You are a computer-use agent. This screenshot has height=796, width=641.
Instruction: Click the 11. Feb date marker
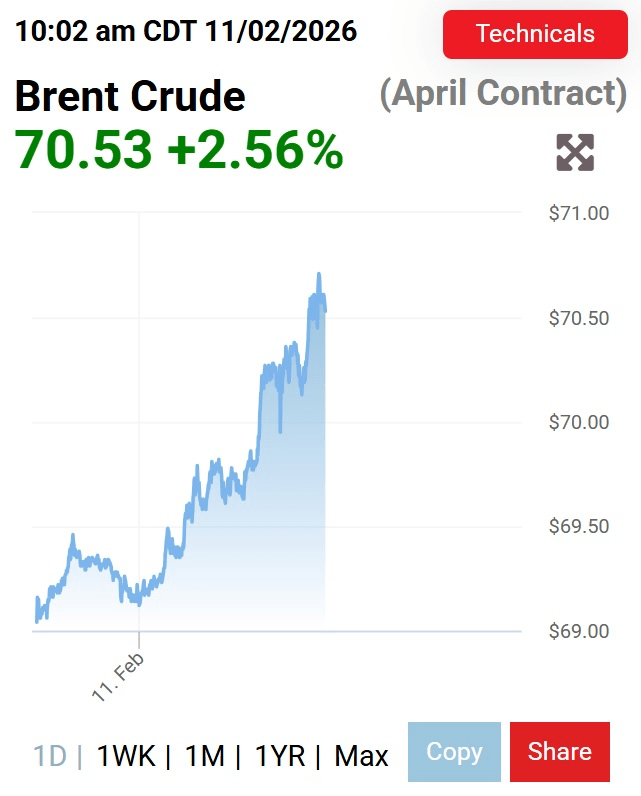point(119,677)
